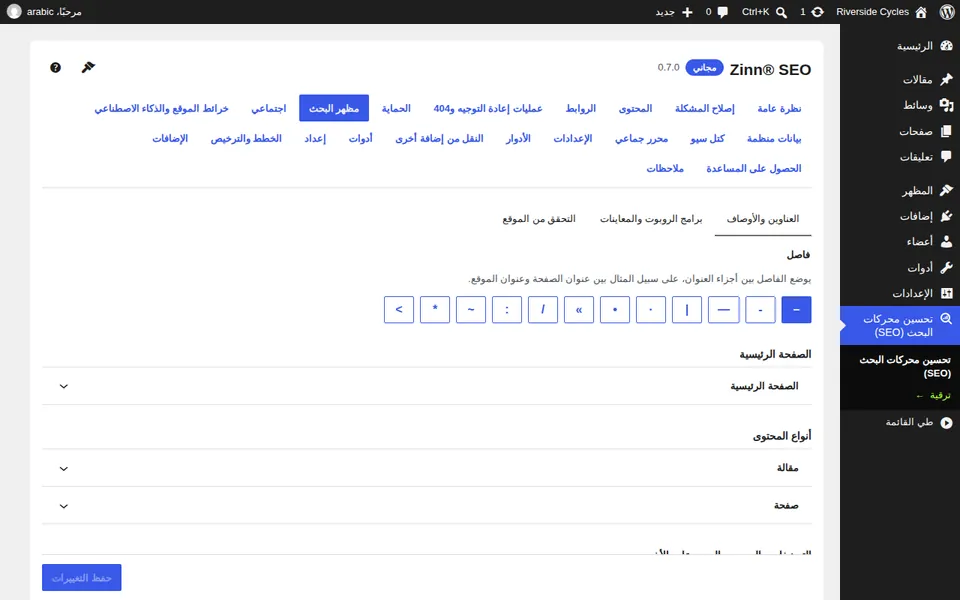The width and height of the screenshot is (960, 600).
Task: Click the Riverside Cycles home icon
Action: pyautogui.click(x=921, y=12)
